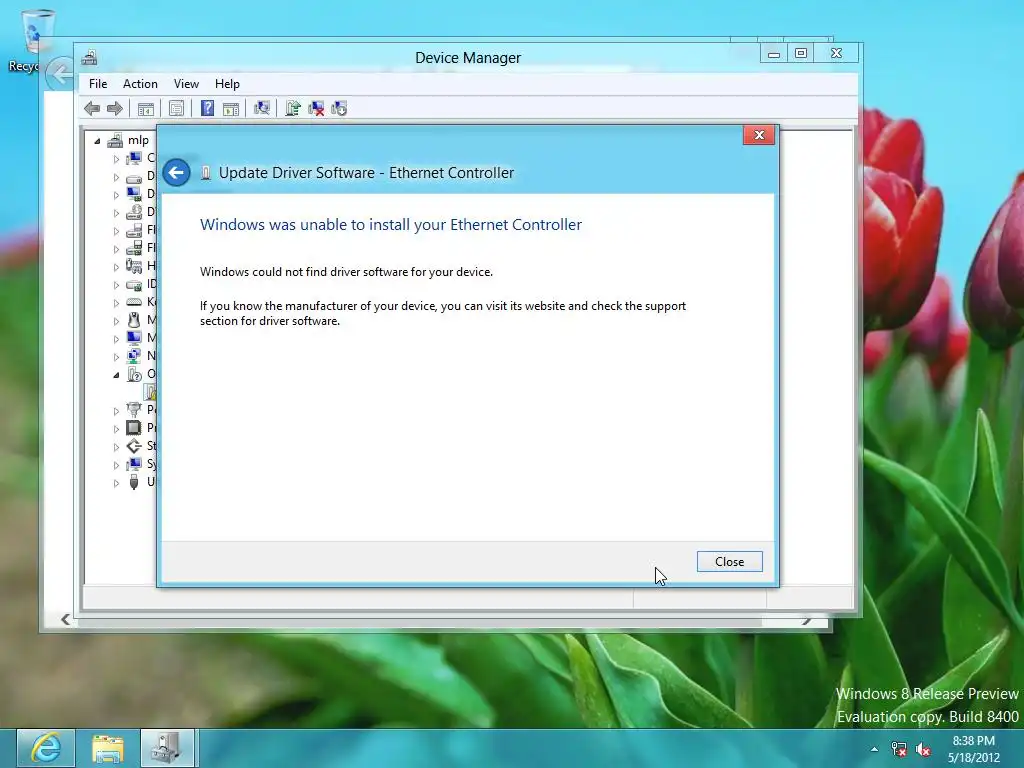Viewport: 1024px width, 768px height.
Task: Click right scroll arrow in background window
Action: click(807, 622)
